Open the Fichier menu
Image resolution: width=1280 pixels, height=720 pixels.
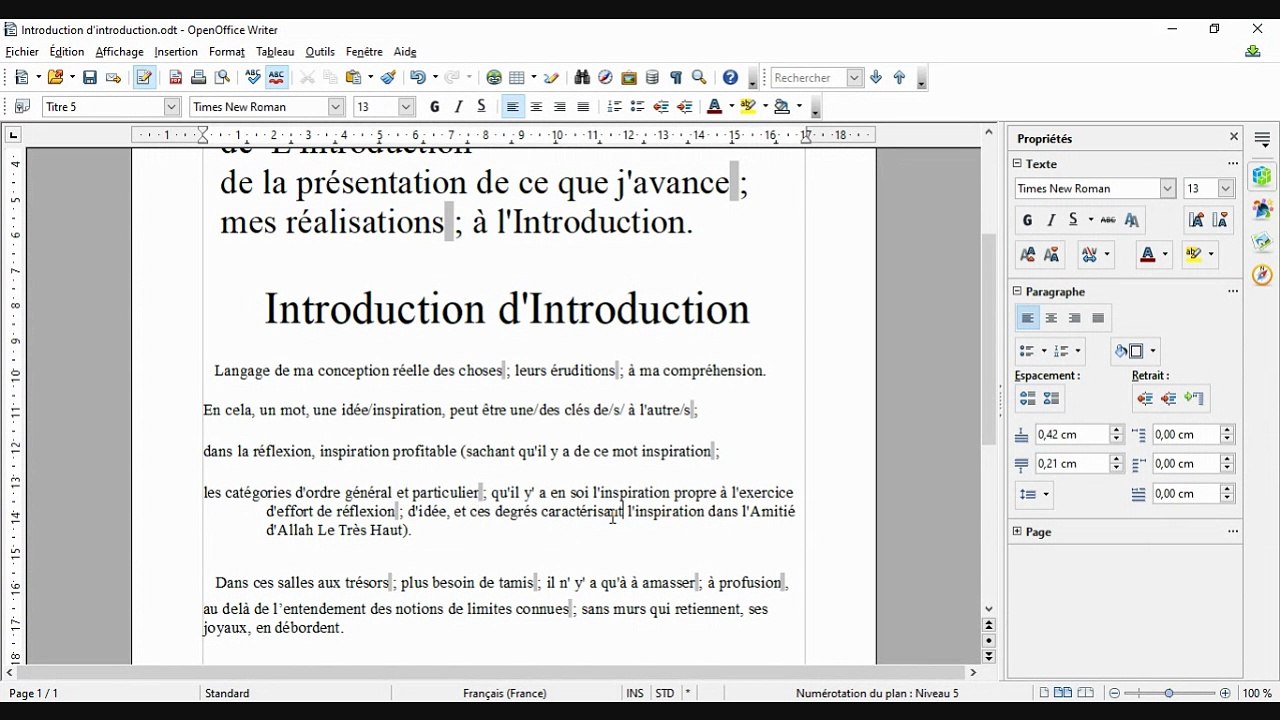(x=22, y=51)
